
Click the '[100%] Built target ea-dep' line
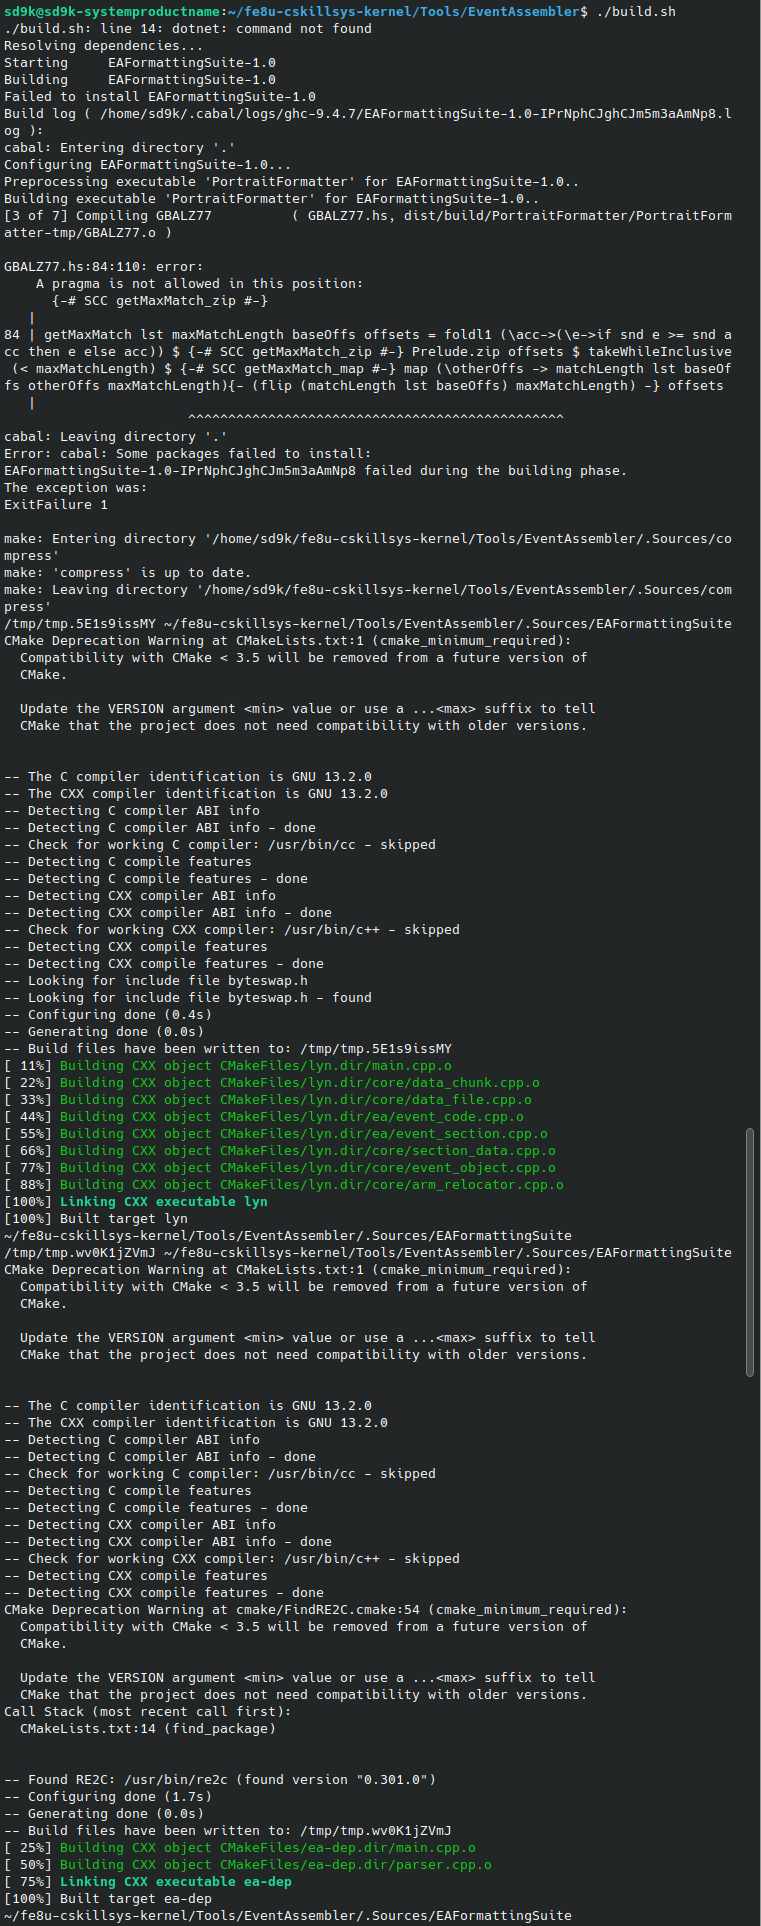click(108, 1899)
